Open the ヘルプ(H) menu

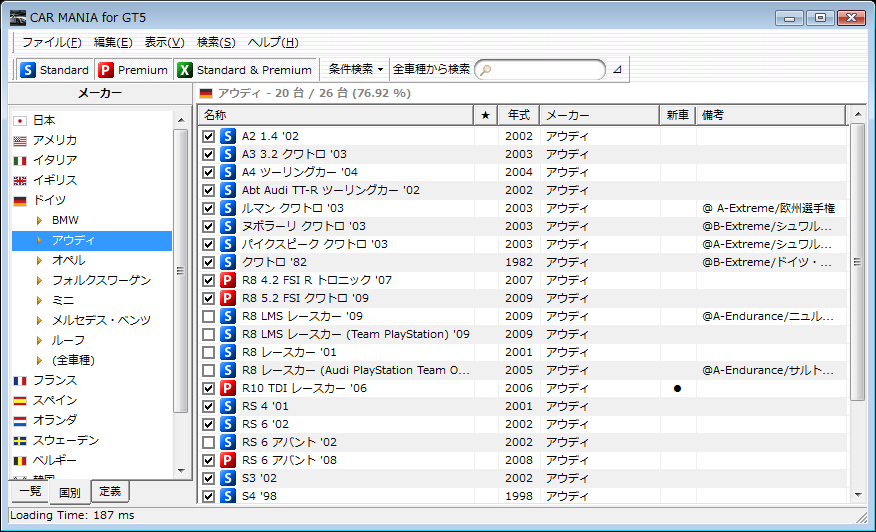point(273,42)
